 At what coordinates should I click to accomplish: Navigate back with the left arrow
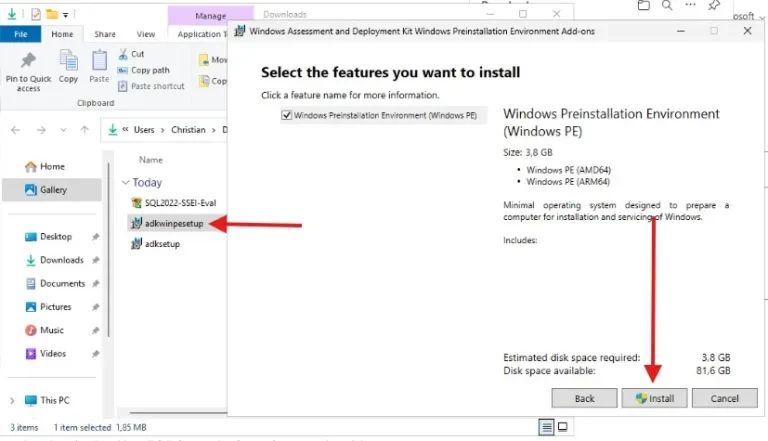16,130
